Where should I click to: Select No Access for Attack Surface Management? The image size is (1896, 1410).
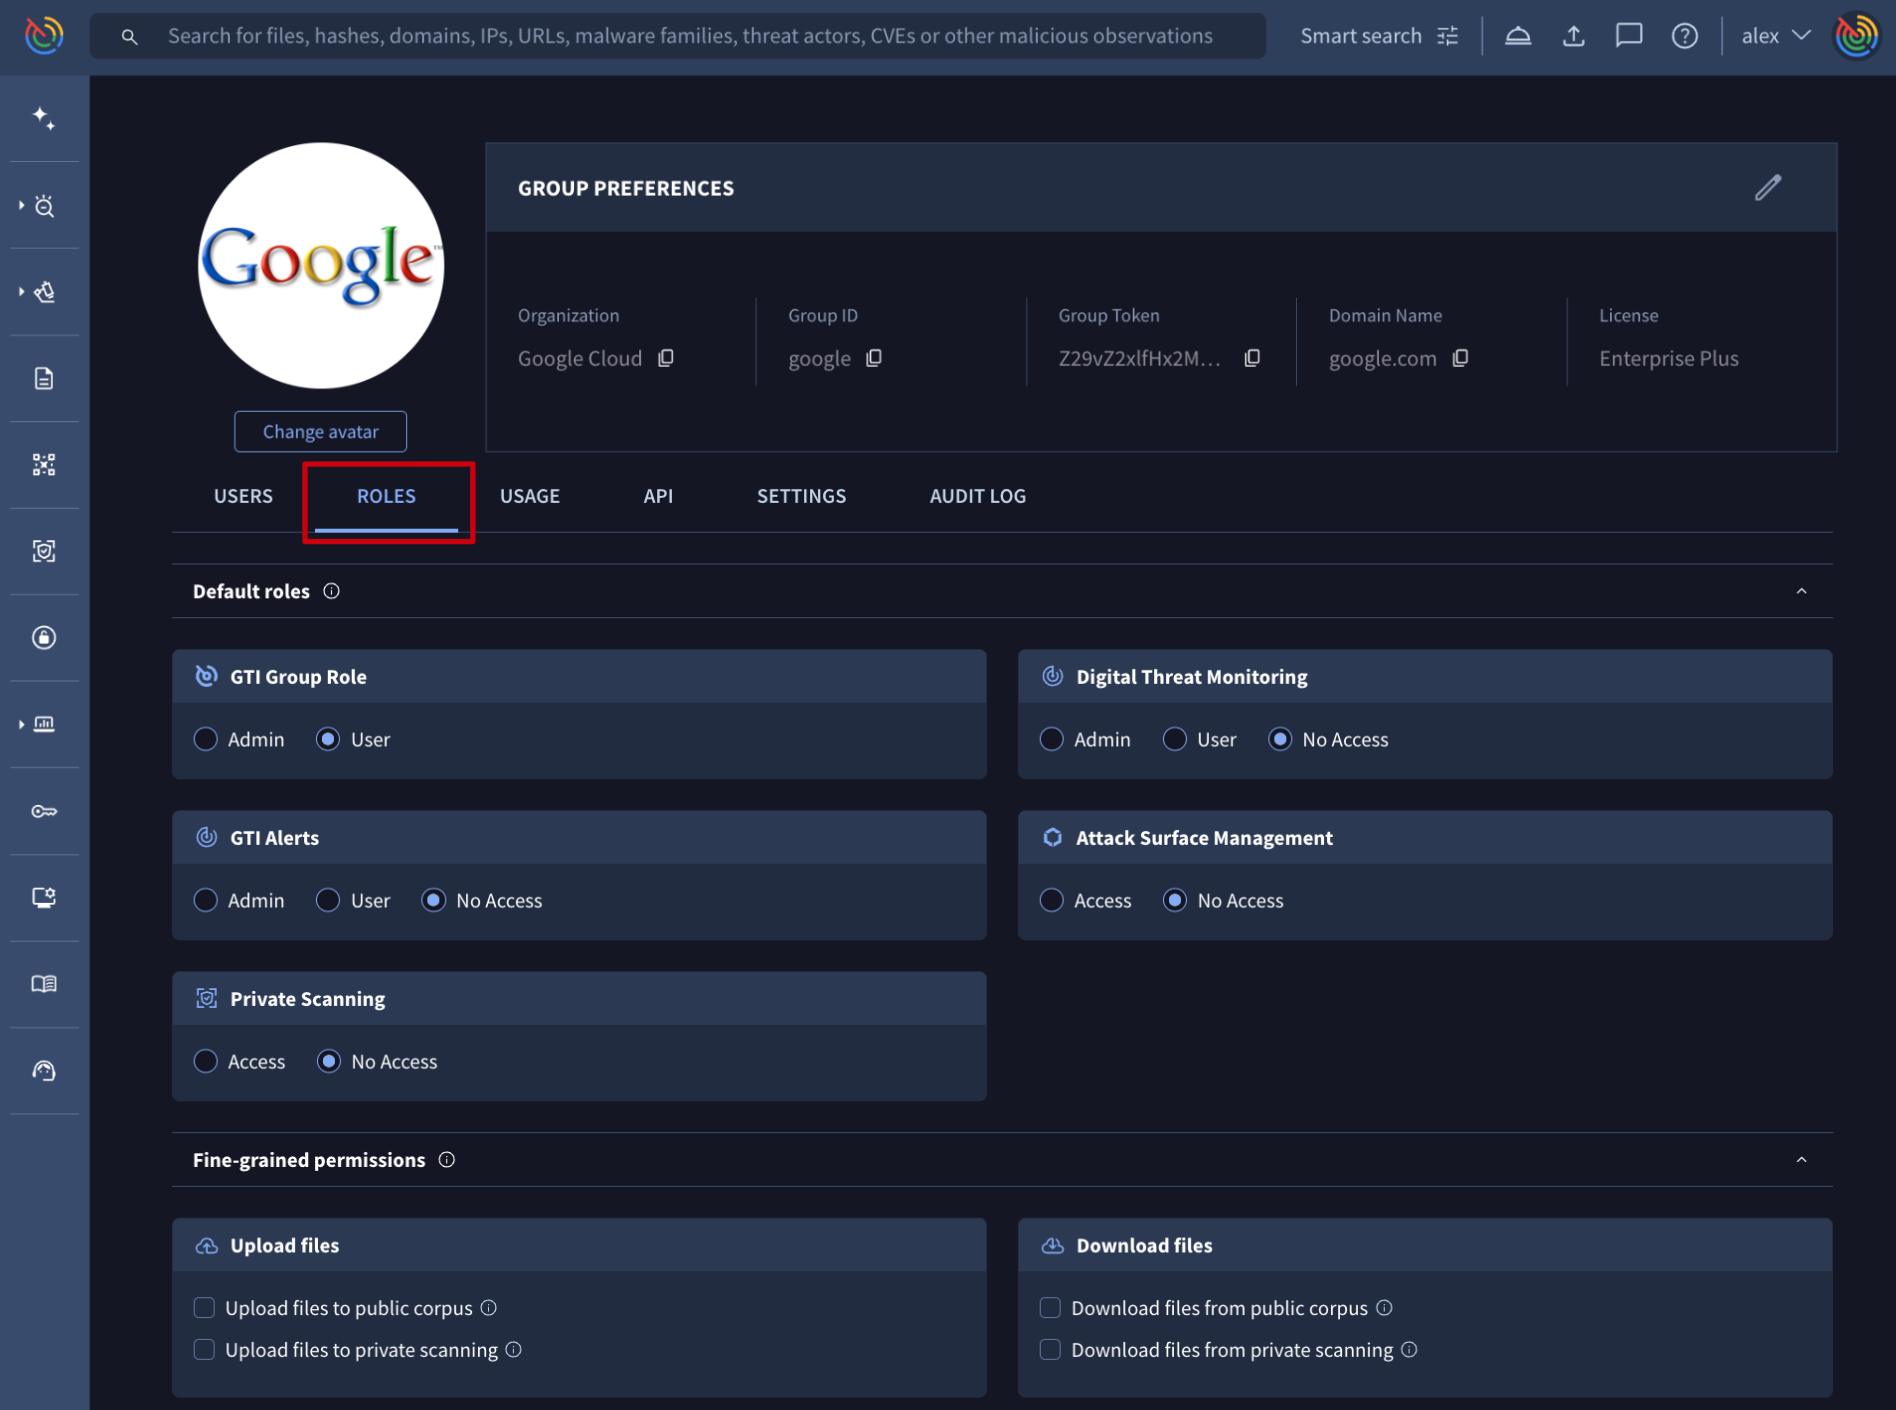(x=1175, y=900)
